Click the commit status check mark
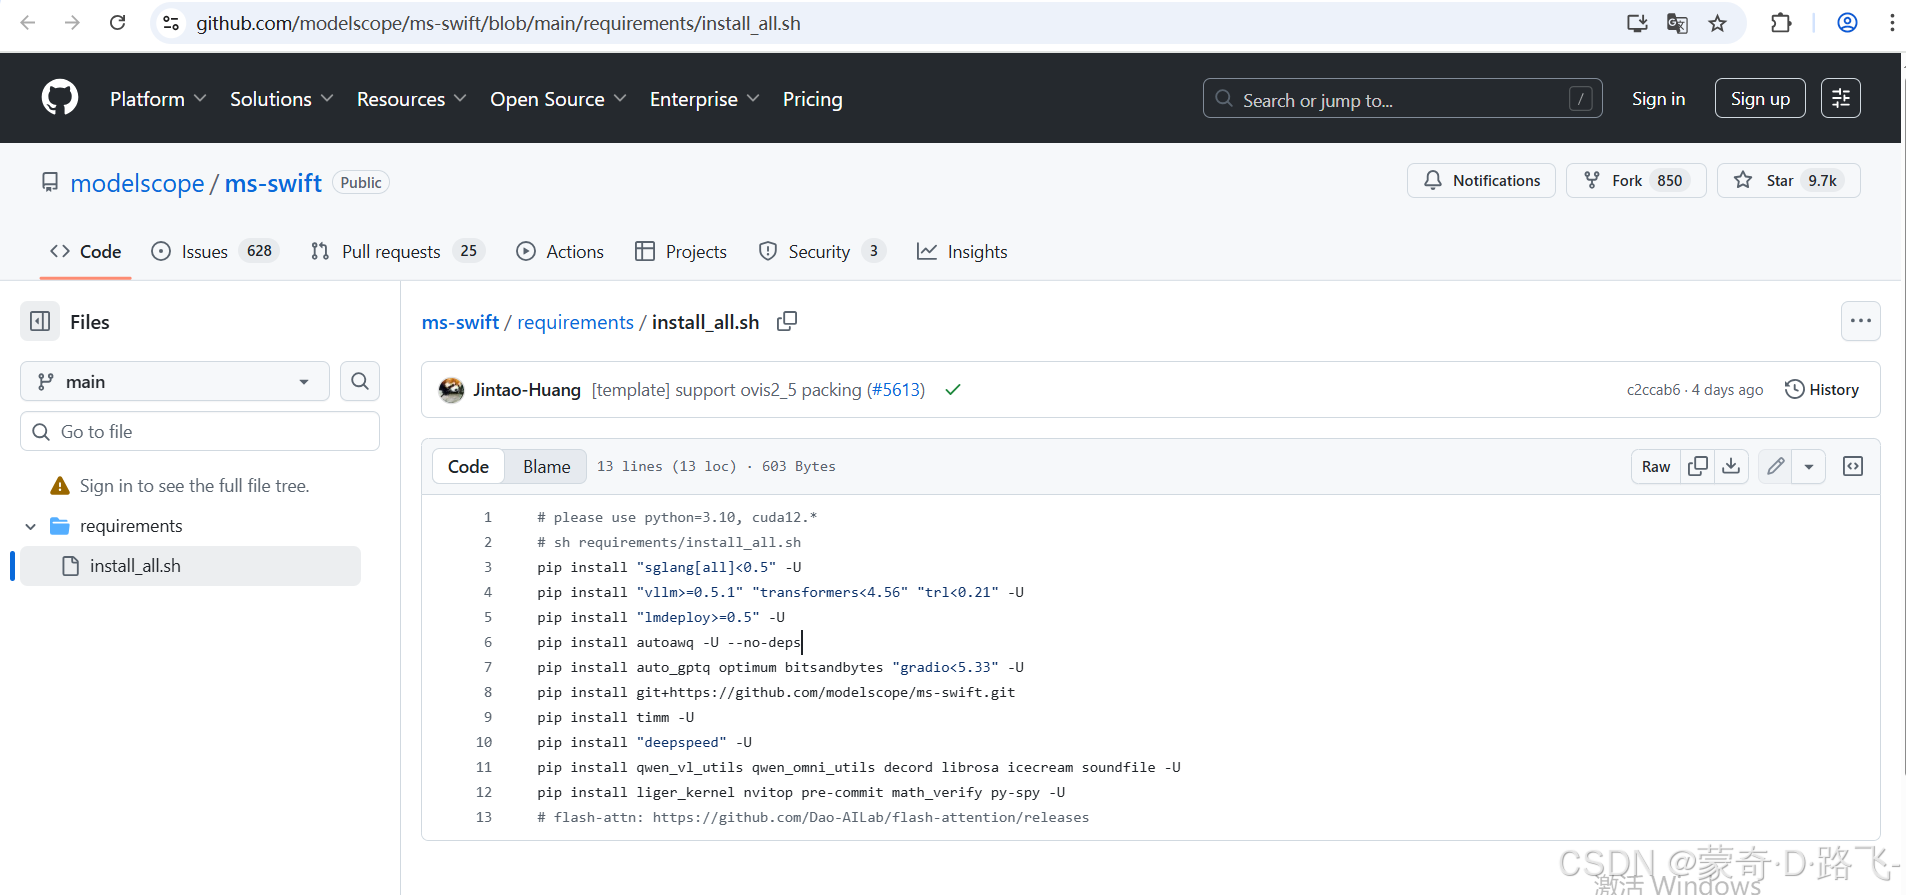 coord(952,390)
